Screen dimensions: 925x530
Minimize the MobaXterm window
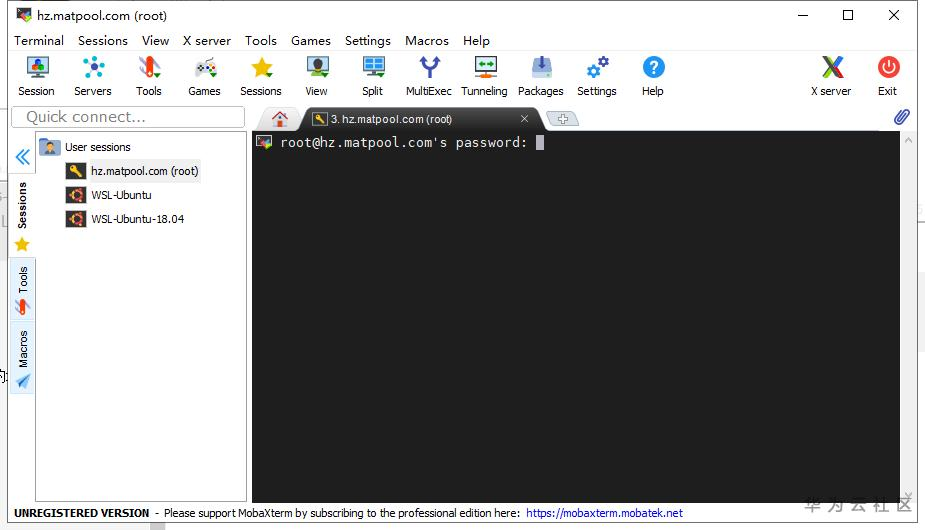click(x=803, y=15)
